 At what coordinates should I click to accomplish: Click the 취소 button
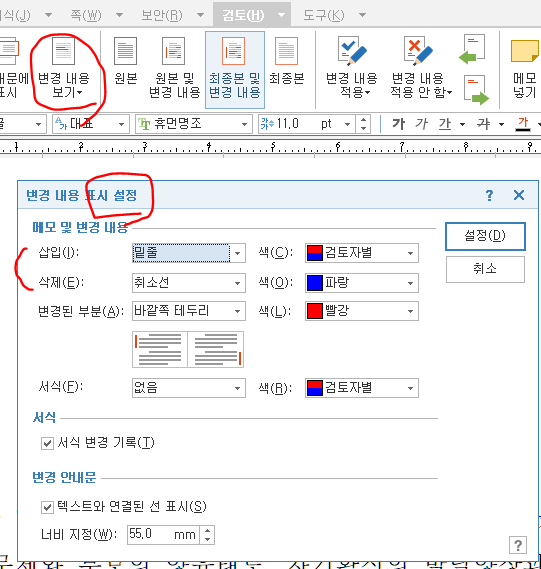pyautogui.click(x=485, y=269)
